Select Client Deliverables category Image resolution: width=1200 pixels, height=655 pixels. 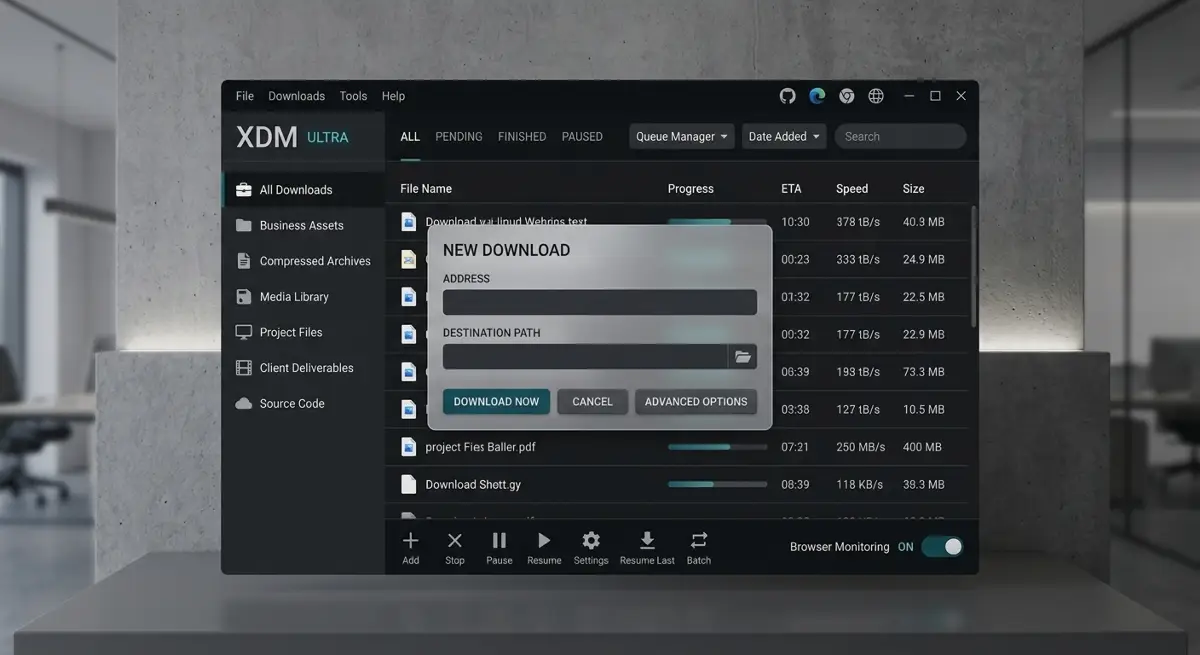point(303,368)
